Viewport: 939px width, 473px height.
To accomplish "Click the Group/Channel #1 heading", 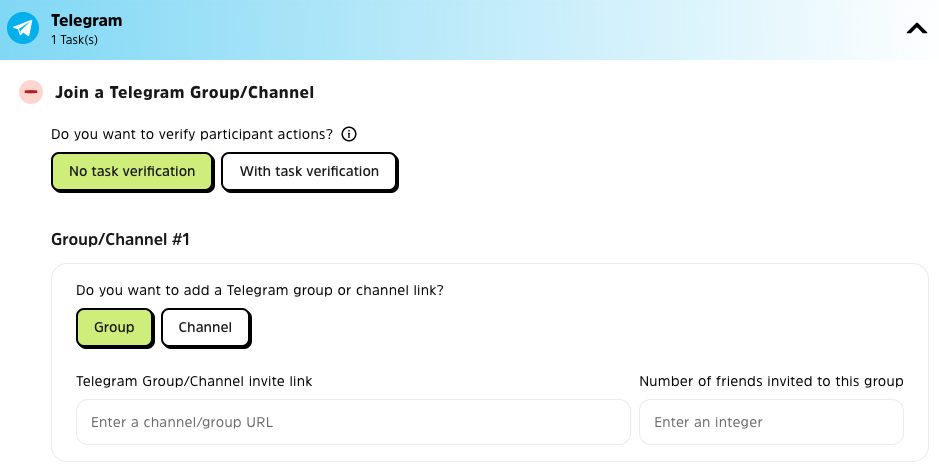I will (x=120, y=240).
